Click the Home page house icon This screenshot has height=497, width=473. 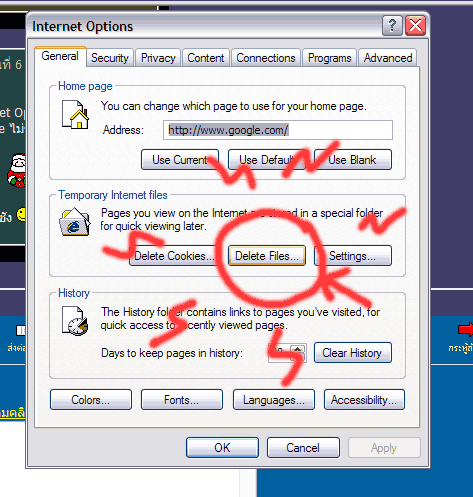coord(75,114)
